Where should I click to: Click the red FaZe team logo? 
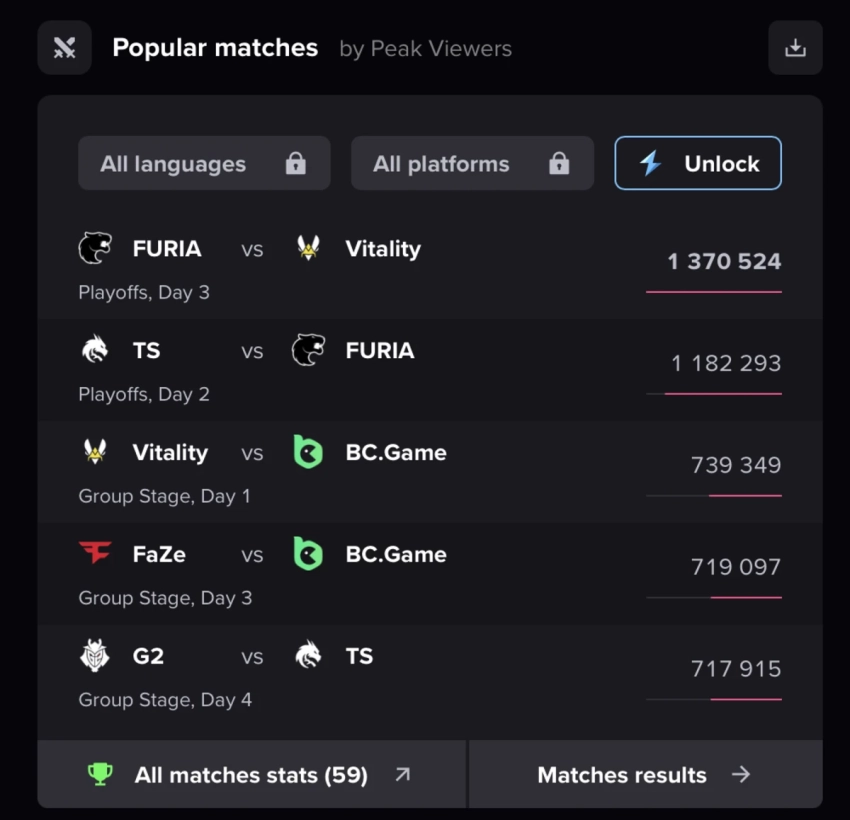tap(95, 553)
